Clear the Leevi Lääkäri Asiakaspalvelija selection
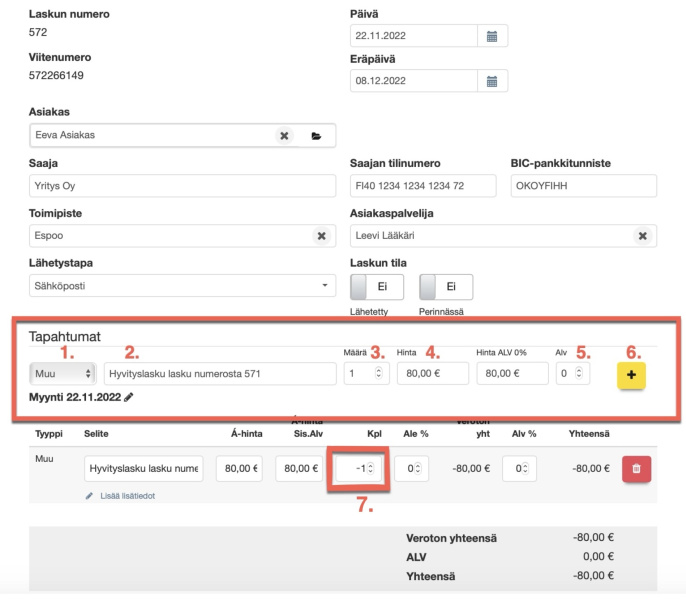This screenshot has height=599, width=686. coord(642,236)
